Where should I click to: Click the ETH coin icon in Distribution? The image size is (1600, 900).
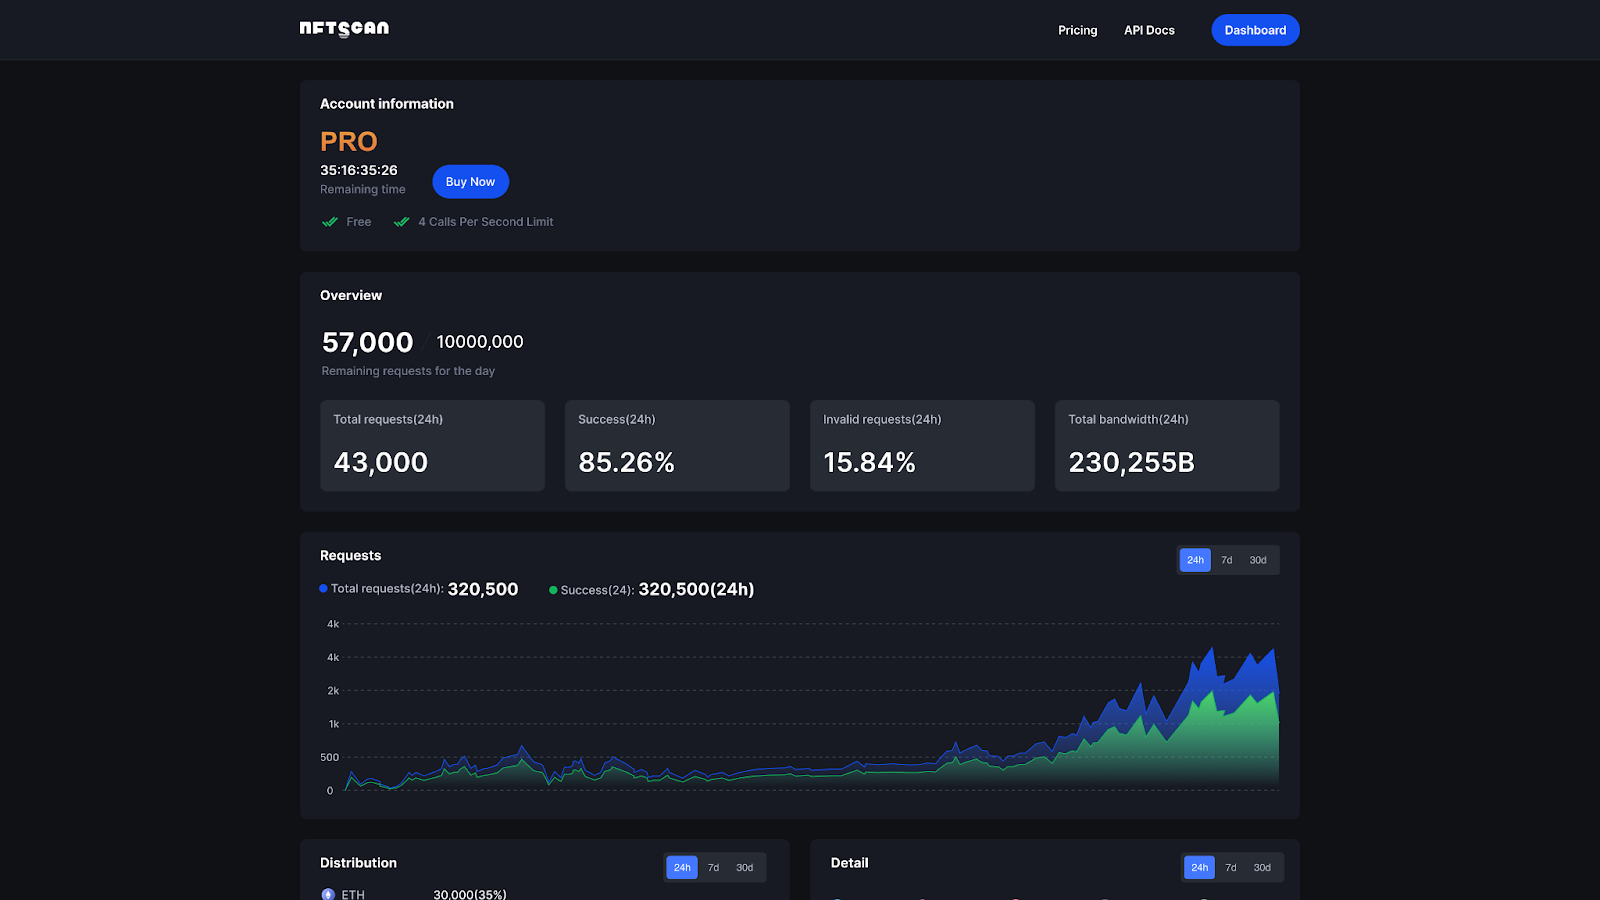328,894
